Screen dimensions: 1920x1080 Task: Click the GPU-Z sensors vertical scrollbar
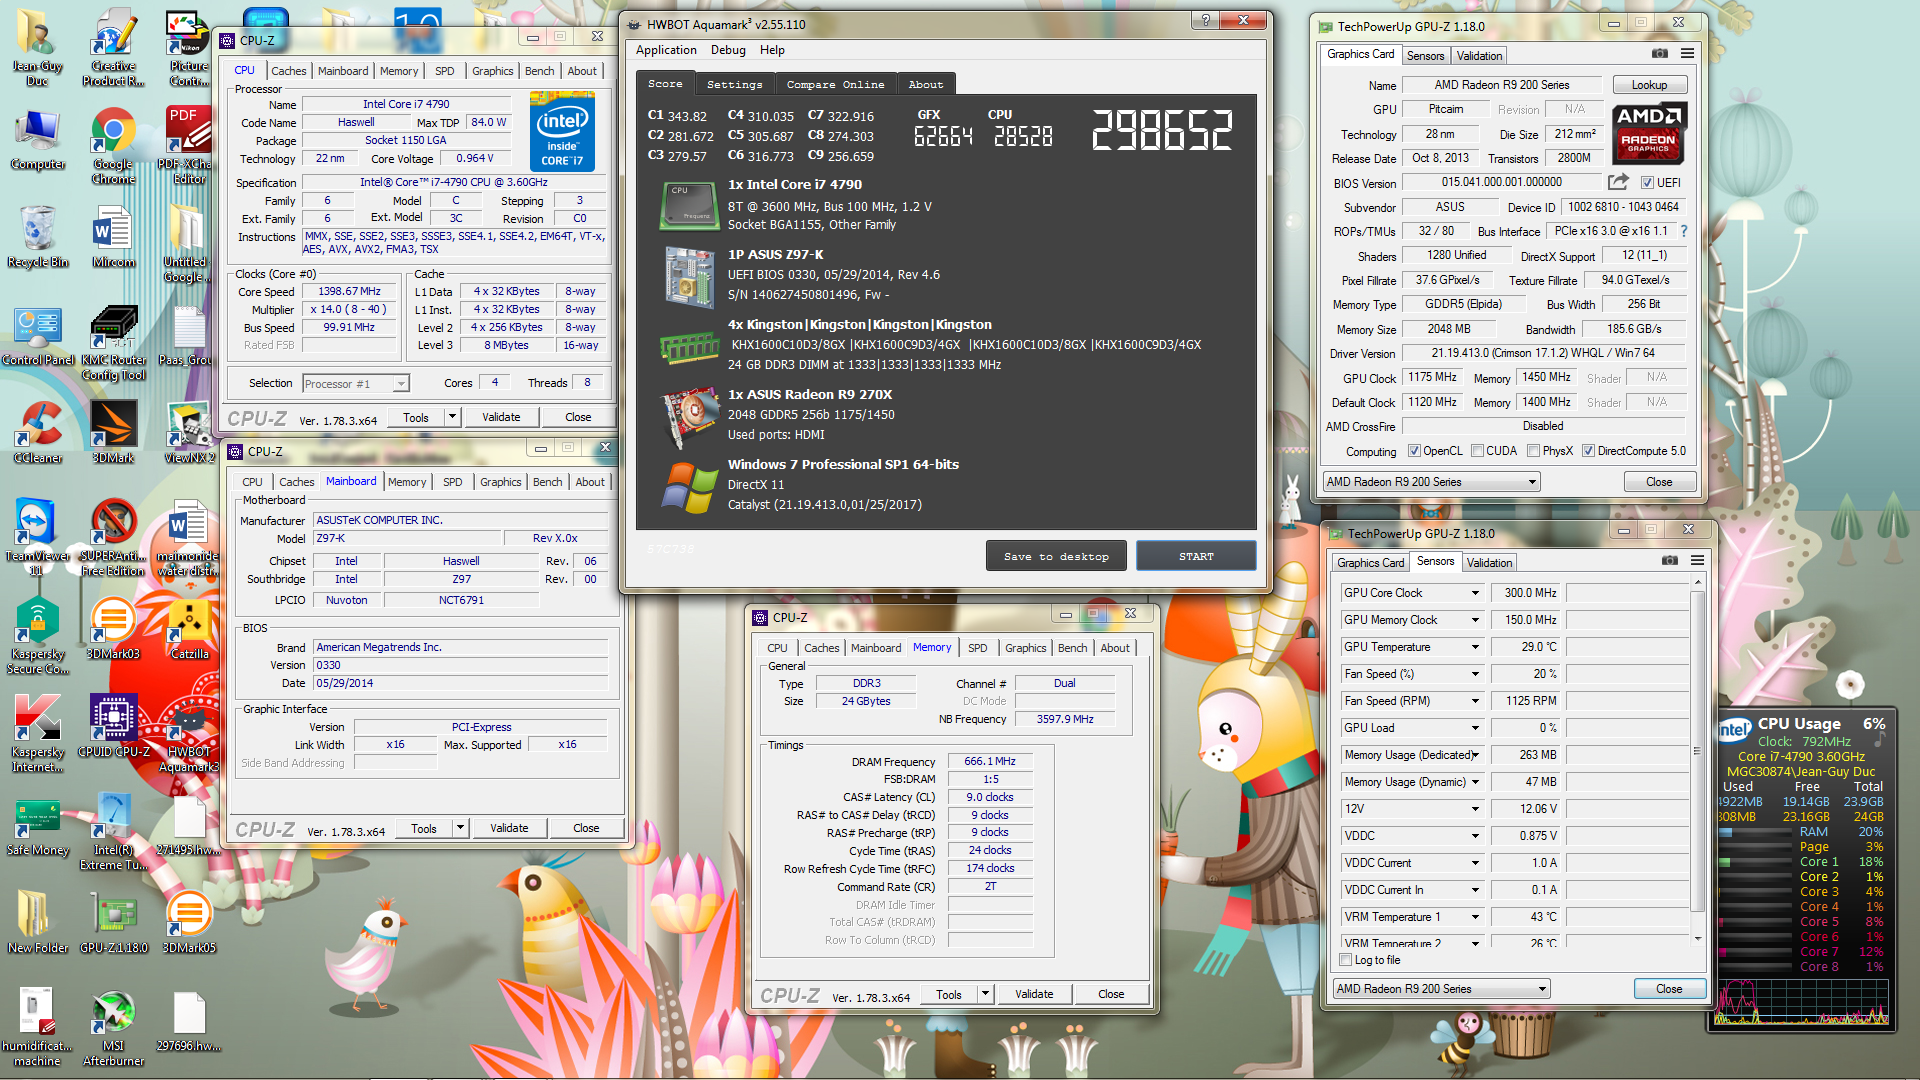[1697, 750]
